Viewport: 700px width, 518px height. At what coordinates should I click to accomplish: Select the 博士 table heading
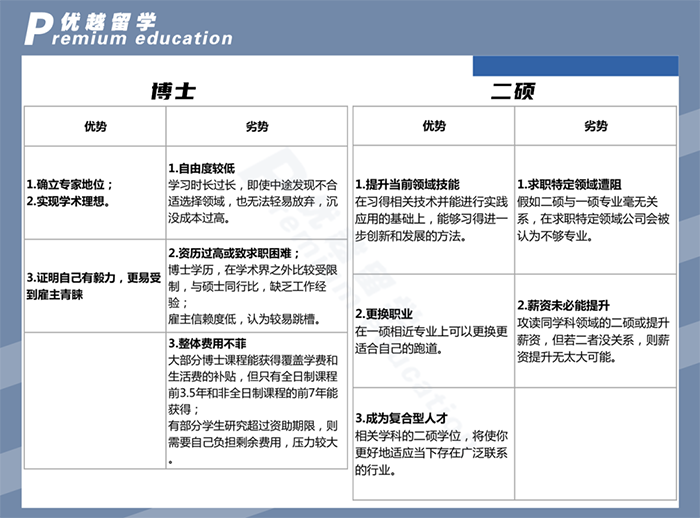point(173,91)
